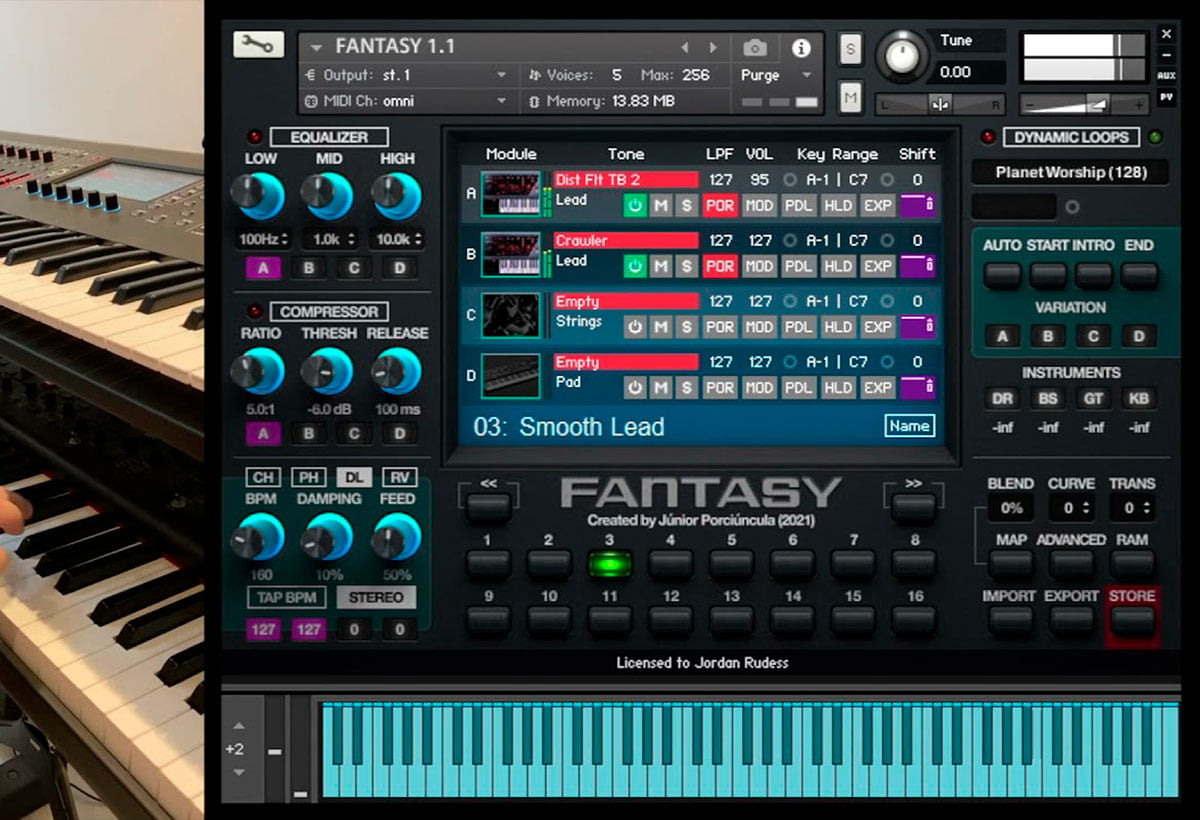Open module C Strings thumbnail
This screenshot has width=1200, height=820.
click(x=510, y=315)
